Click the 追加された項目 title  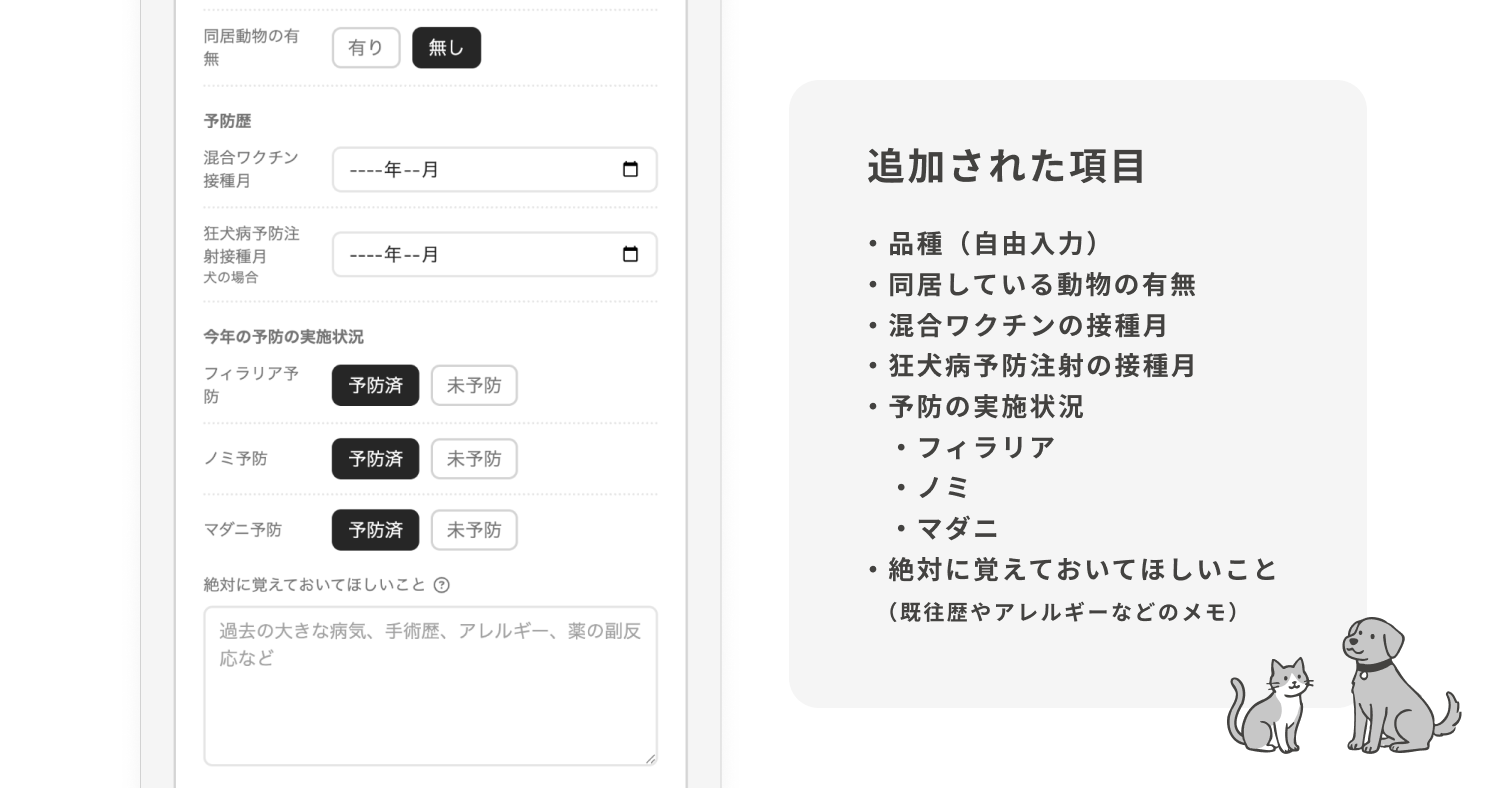point(1006,166)
